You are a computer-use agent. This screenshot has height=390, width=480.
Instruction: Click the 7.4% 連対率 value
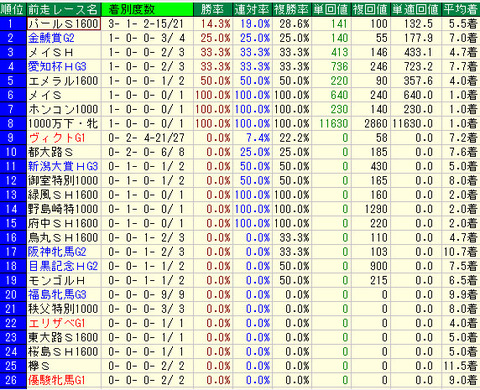[x=258, y=138]
